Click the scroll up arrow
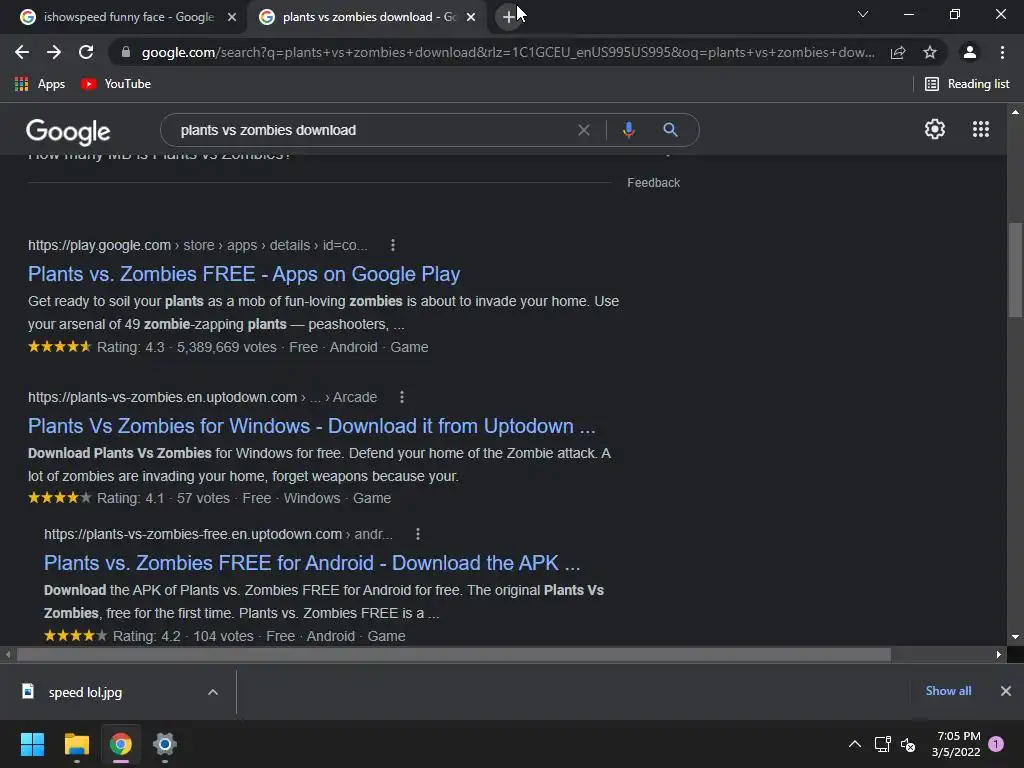 (1015, 112)
